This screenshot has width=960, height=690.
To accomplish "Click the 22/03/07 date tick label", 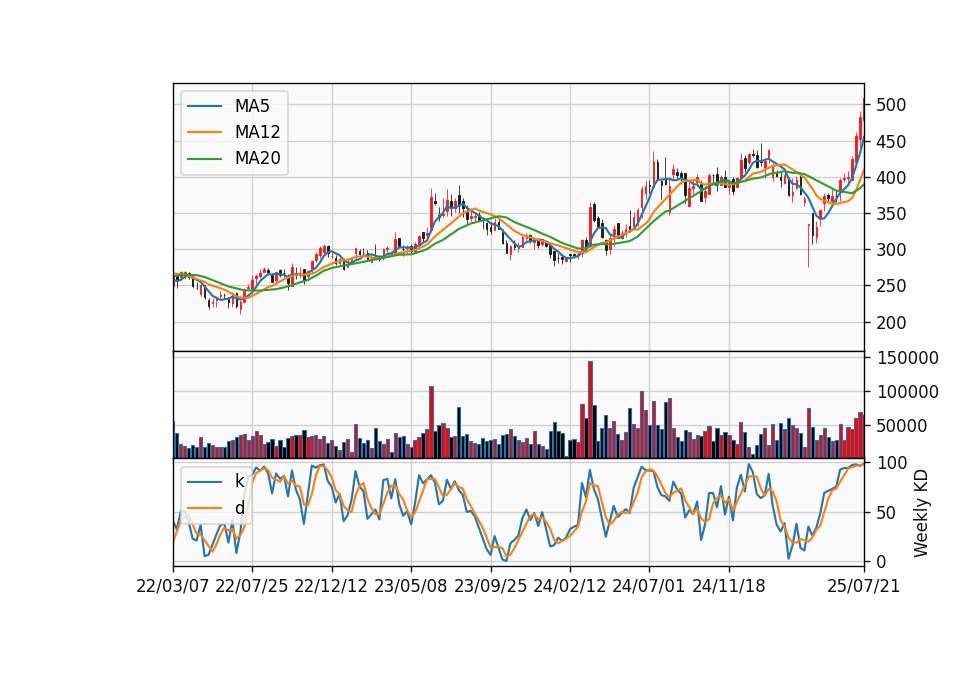I will point(173,587).
